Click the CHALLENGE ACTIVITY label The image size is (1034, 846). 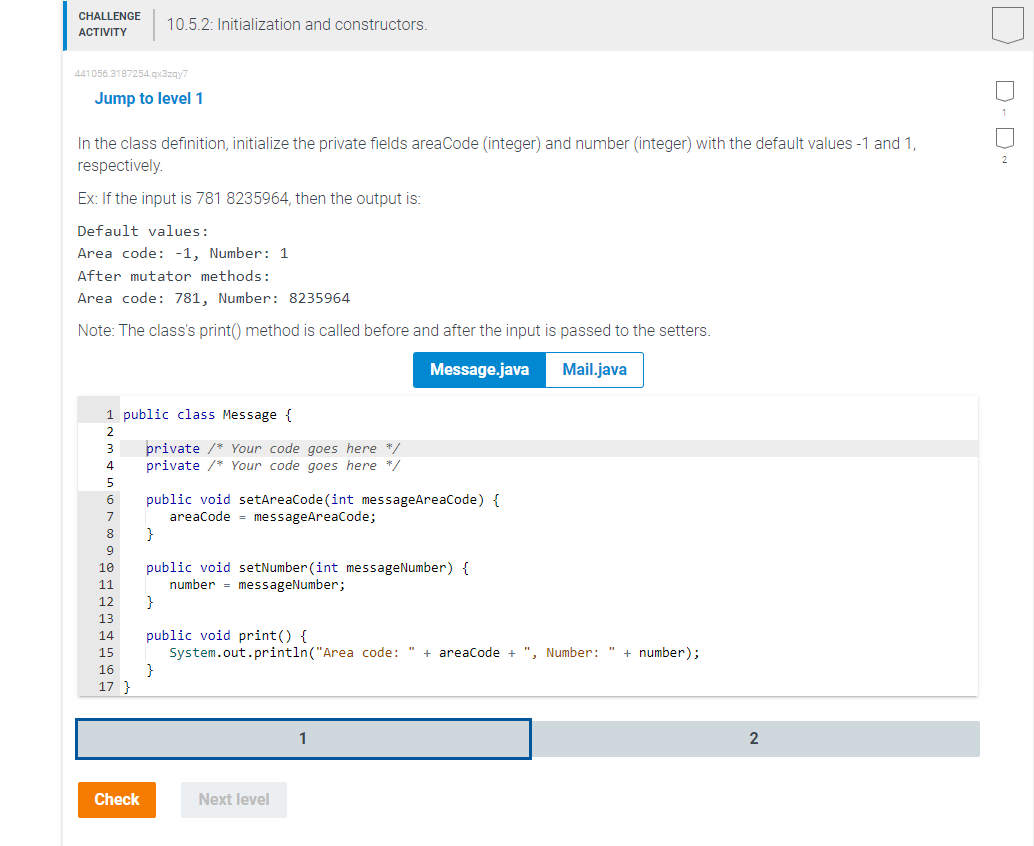109,22
